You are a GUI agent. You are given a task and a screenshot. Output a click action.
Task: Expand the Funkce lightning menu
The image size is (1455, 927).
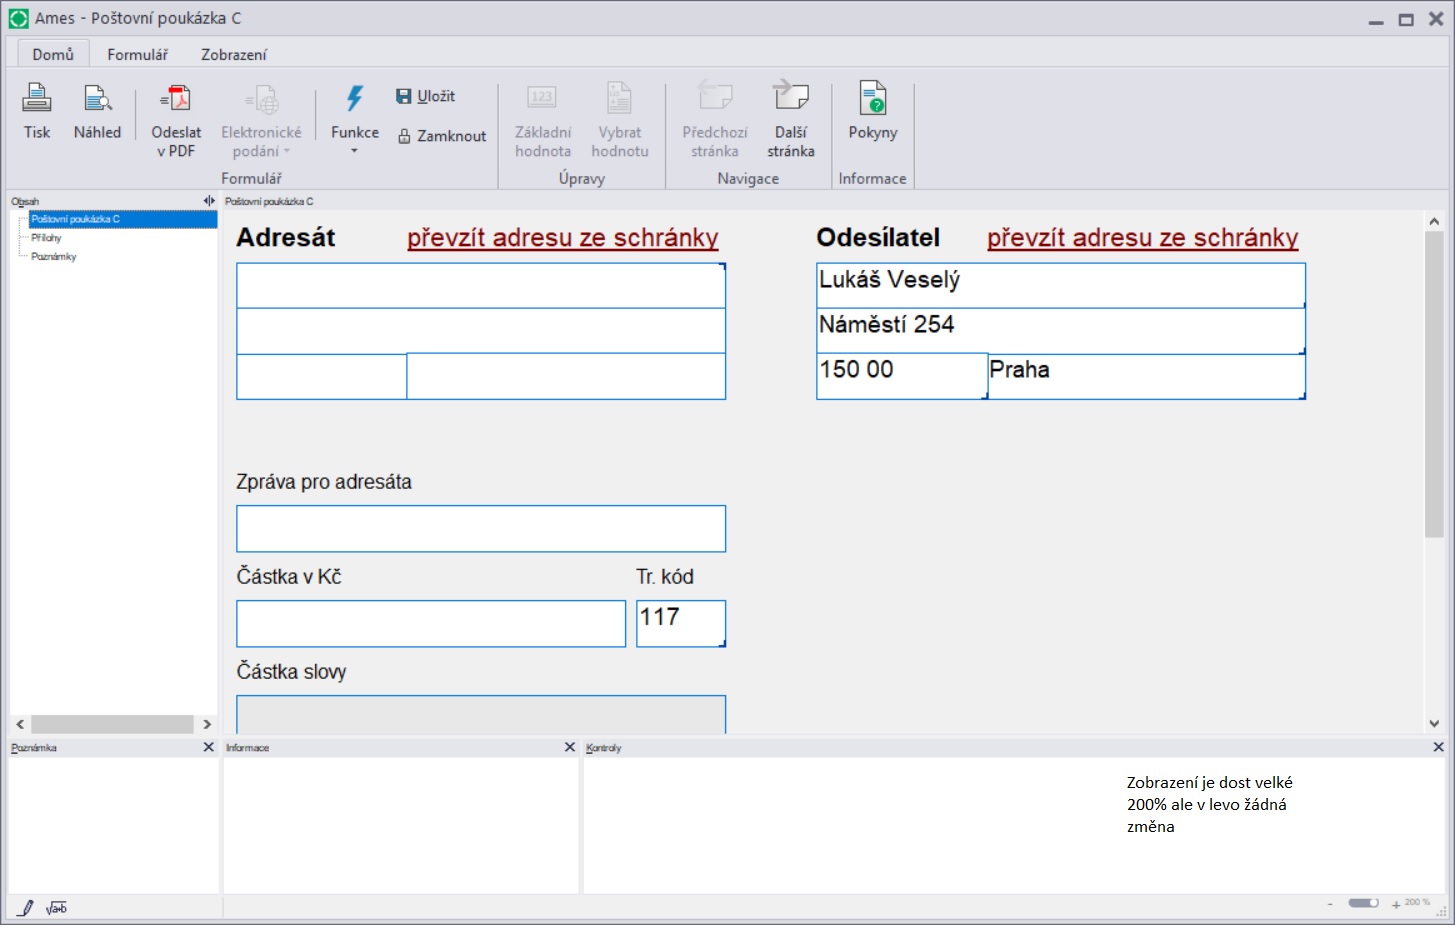[355, 120]
